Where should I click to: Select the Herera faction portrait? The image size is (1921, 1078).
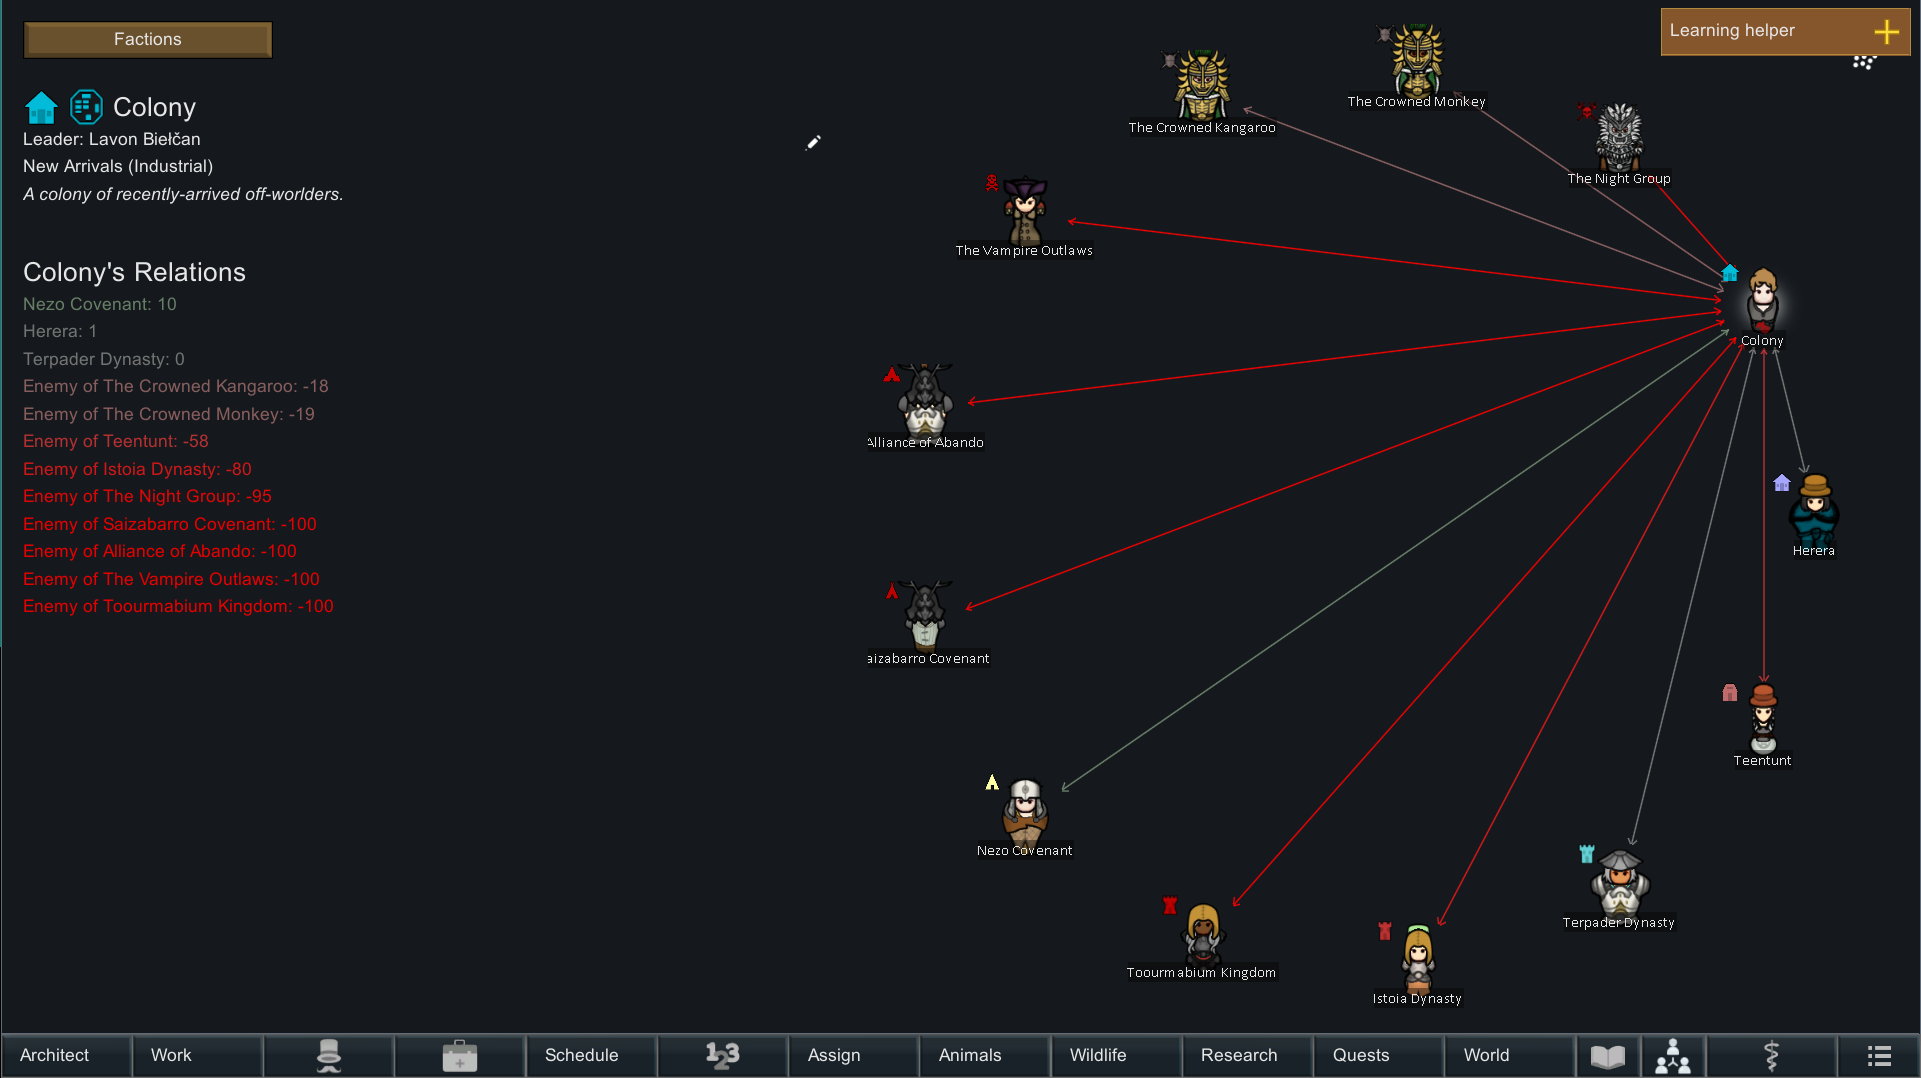(x=1814, y=509)
